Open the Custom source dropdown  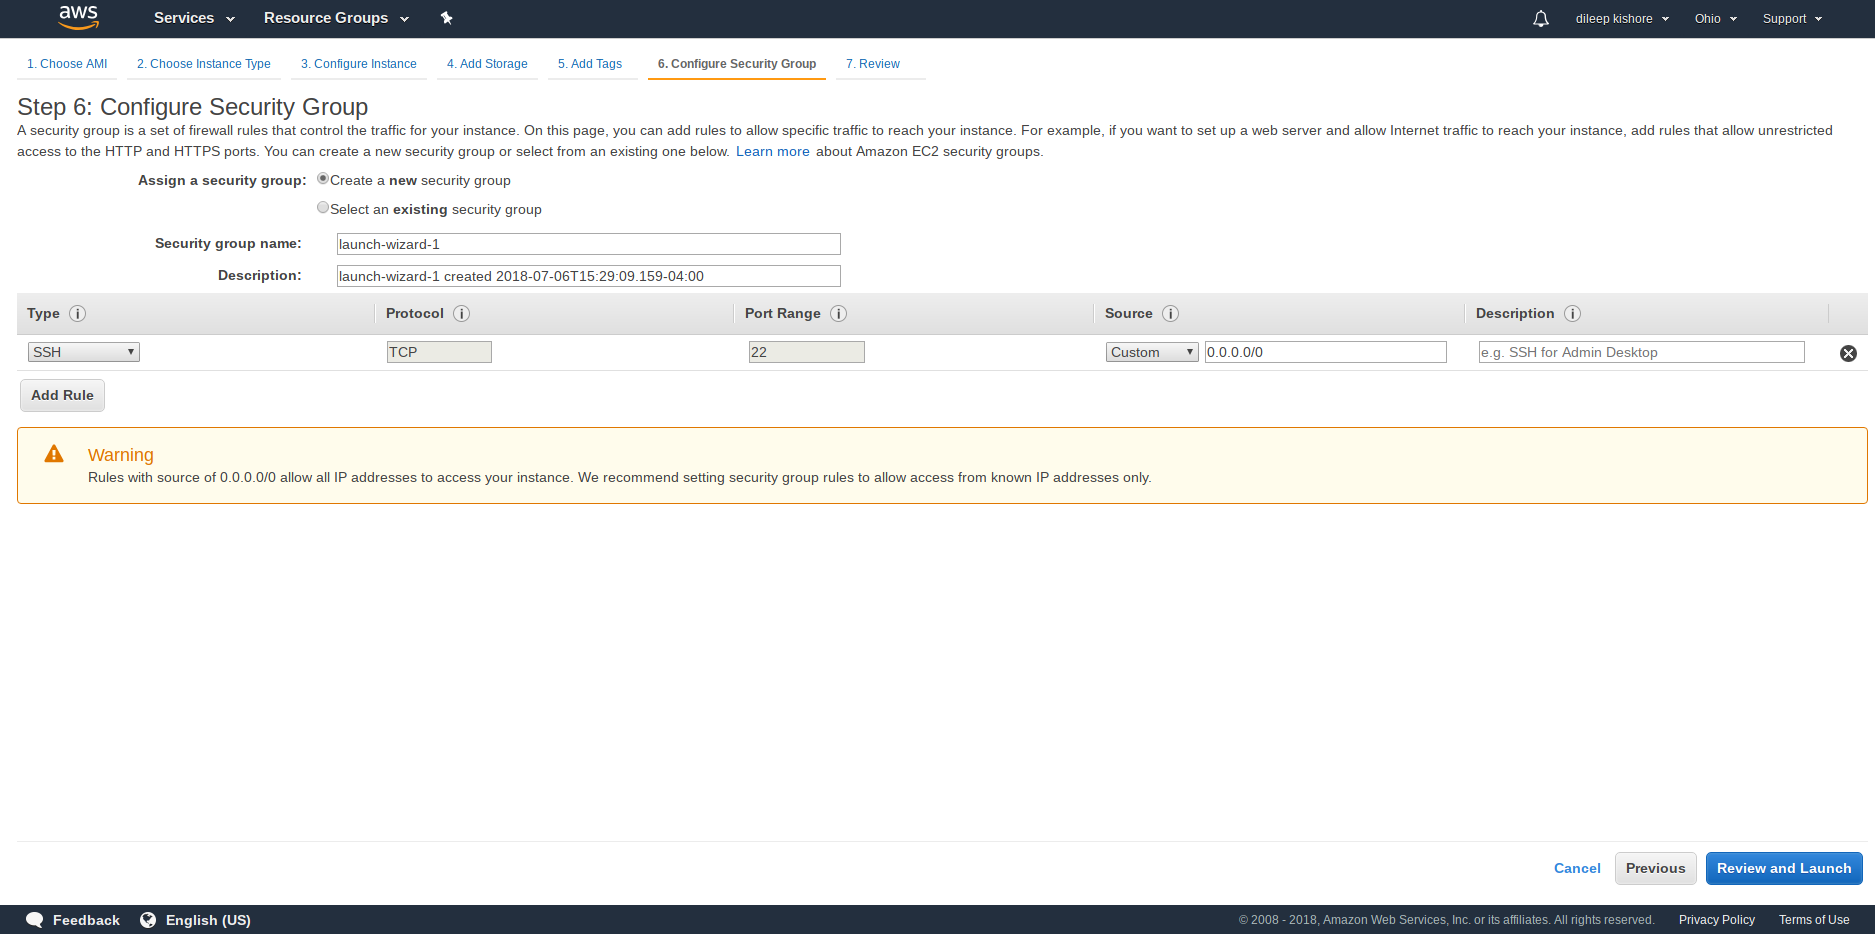click(1152, 352)
